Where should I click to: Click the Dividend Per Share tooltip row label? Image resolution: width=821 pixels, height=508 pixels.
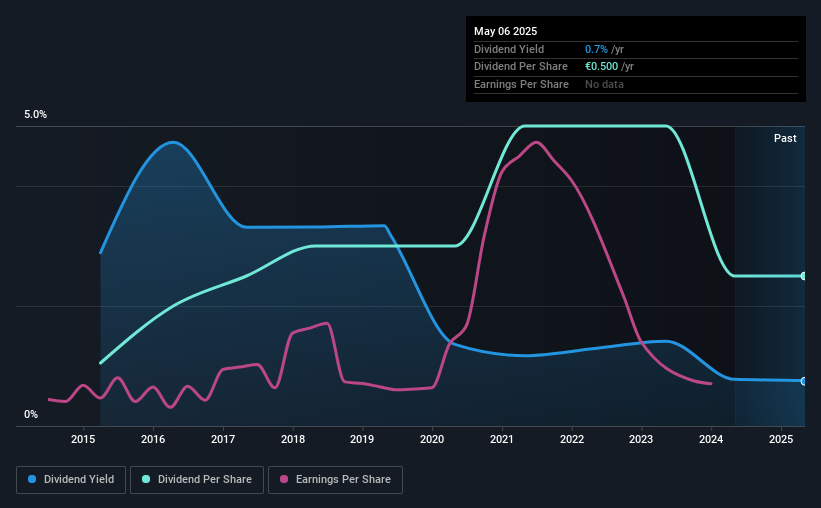point(520,67)
